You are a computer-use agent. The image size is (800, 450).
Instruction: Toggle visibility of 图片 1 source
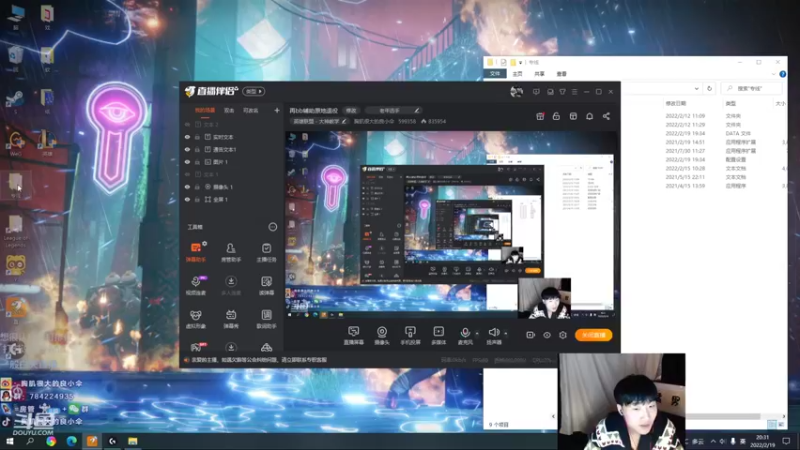click(187, 162)
